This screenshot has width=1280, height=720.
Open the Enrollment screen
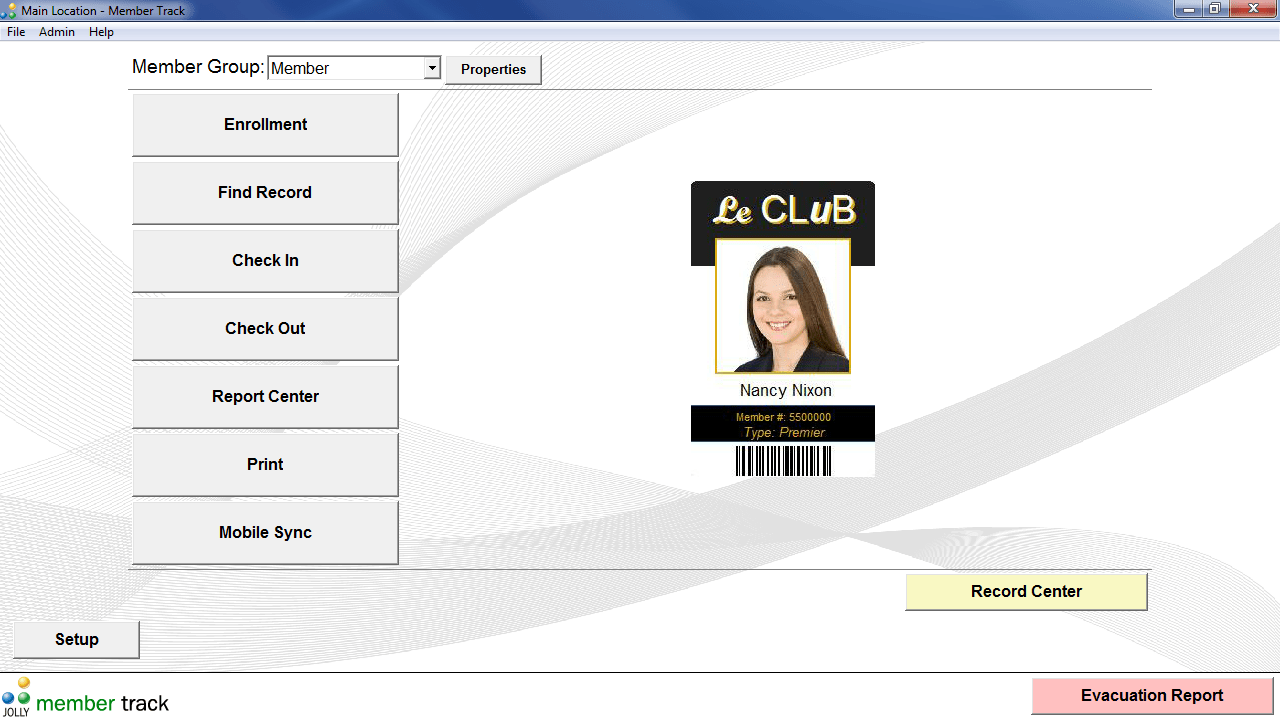tap(265, 125)
